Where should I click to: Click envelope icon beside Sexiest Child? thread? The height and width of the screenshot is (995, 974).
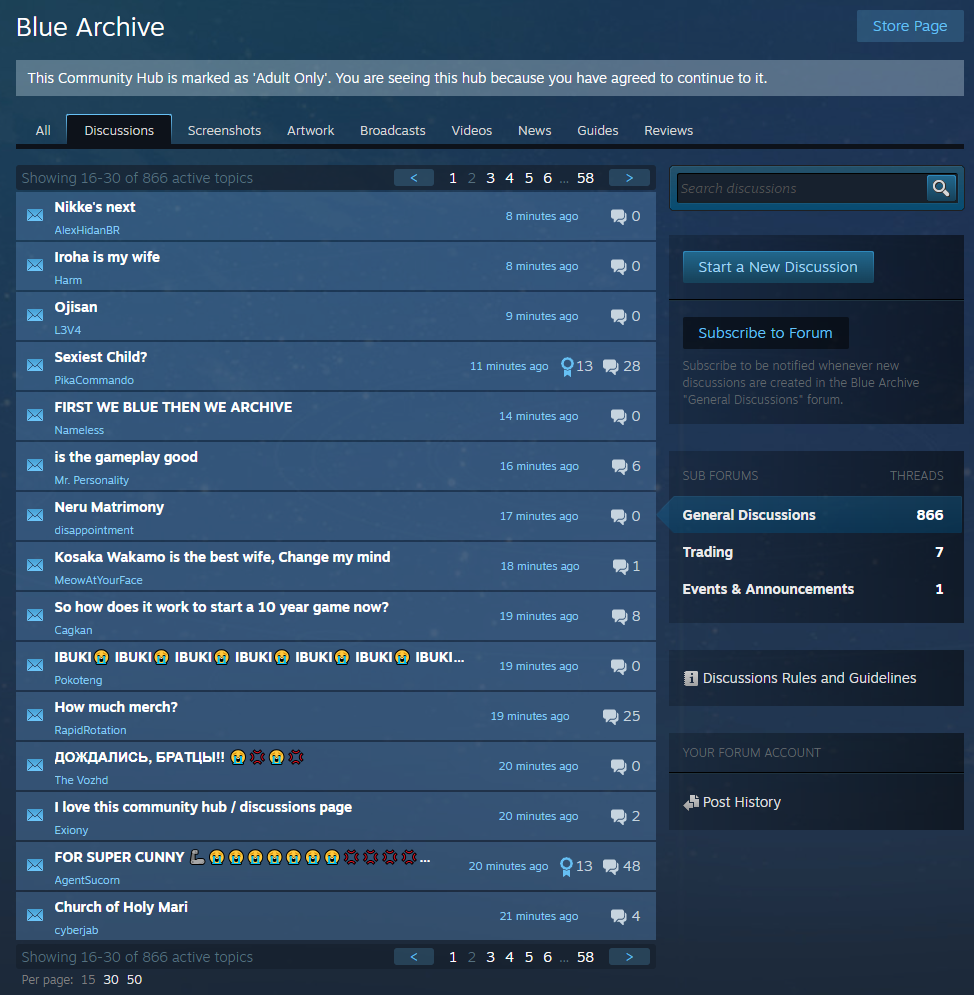(x=35, y=365)
